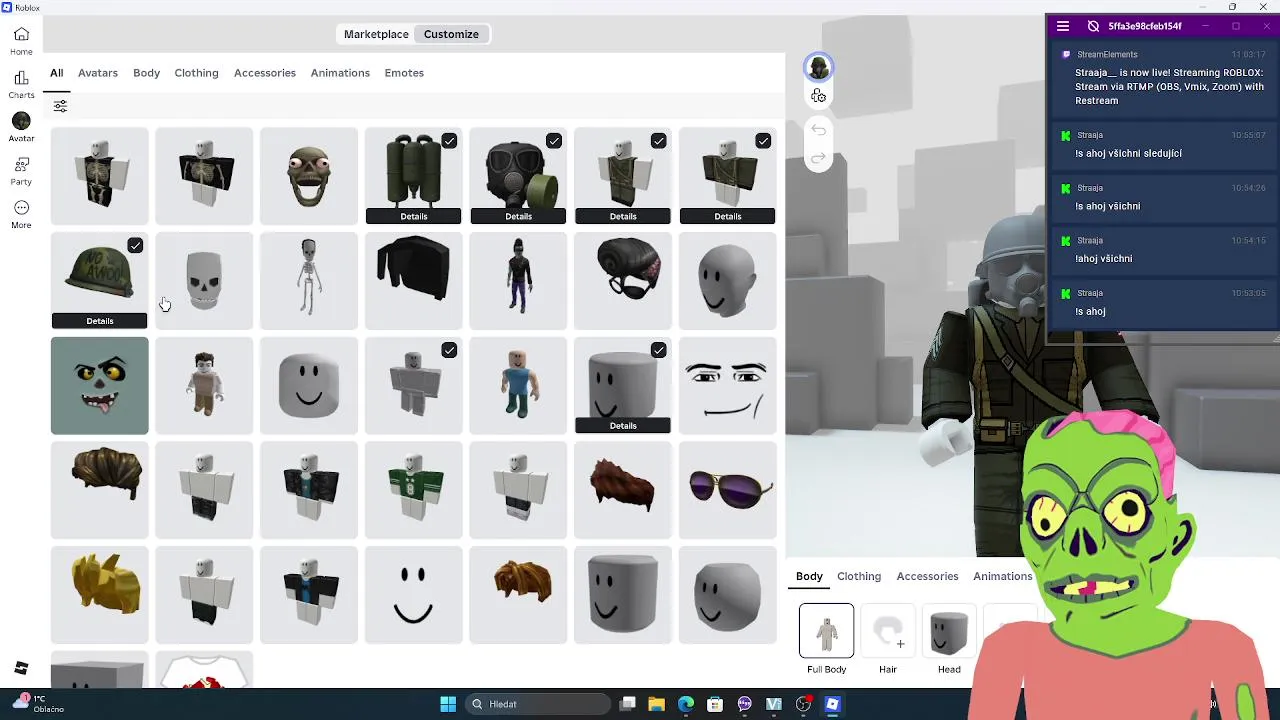Select the eyebrows smirk face item
The image size is (1280, 720).
click(x=728, y=386)
